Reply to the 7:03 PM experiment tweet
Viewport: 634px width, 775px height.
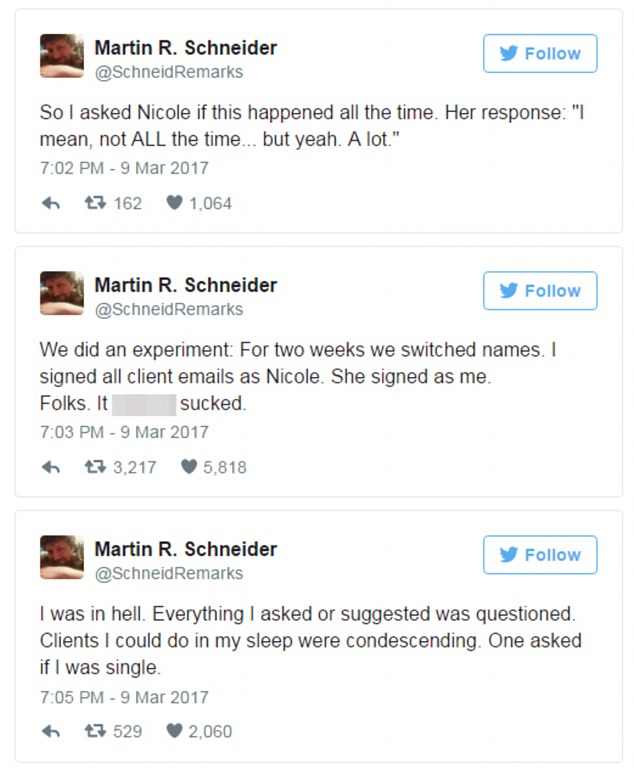[51, 467]
